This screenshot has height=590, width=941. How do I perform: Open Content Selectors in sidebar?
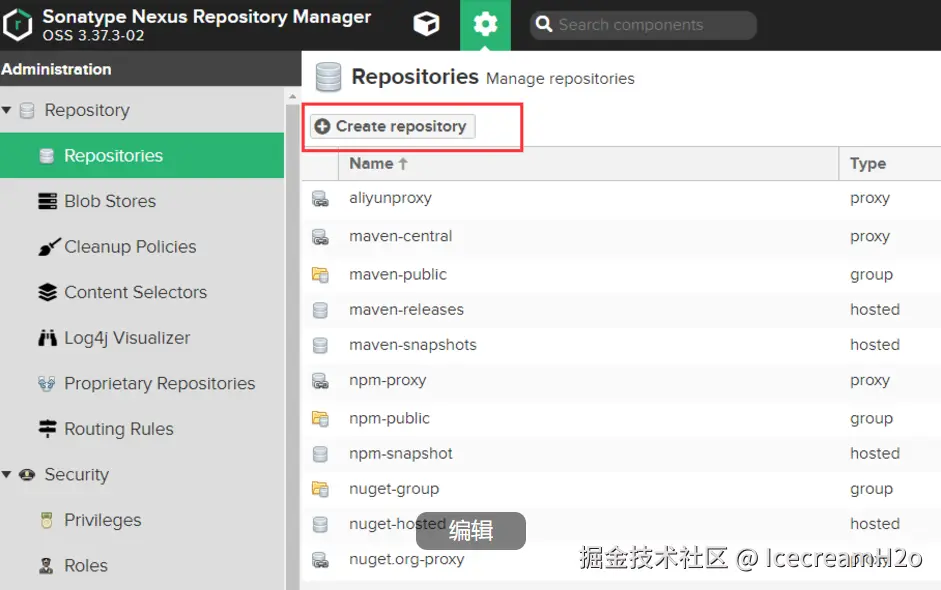(x=142, y=292)
